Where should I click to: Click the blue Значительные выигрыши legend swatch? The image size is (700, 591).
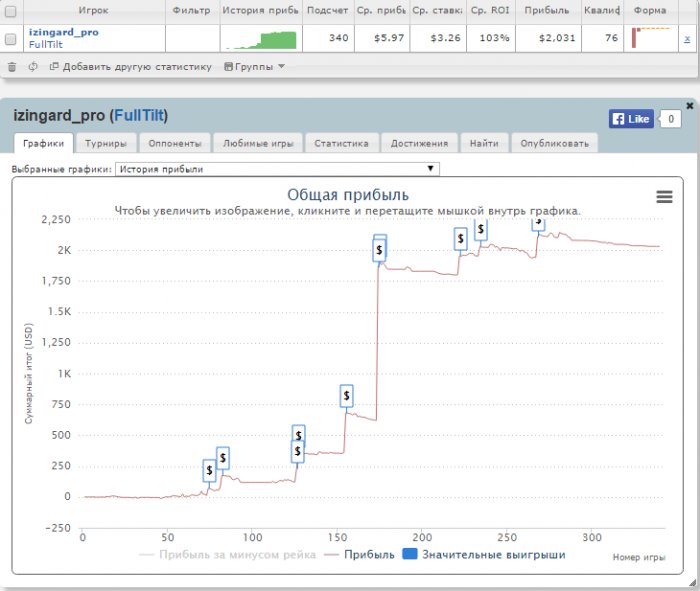[x=410, y=554]
